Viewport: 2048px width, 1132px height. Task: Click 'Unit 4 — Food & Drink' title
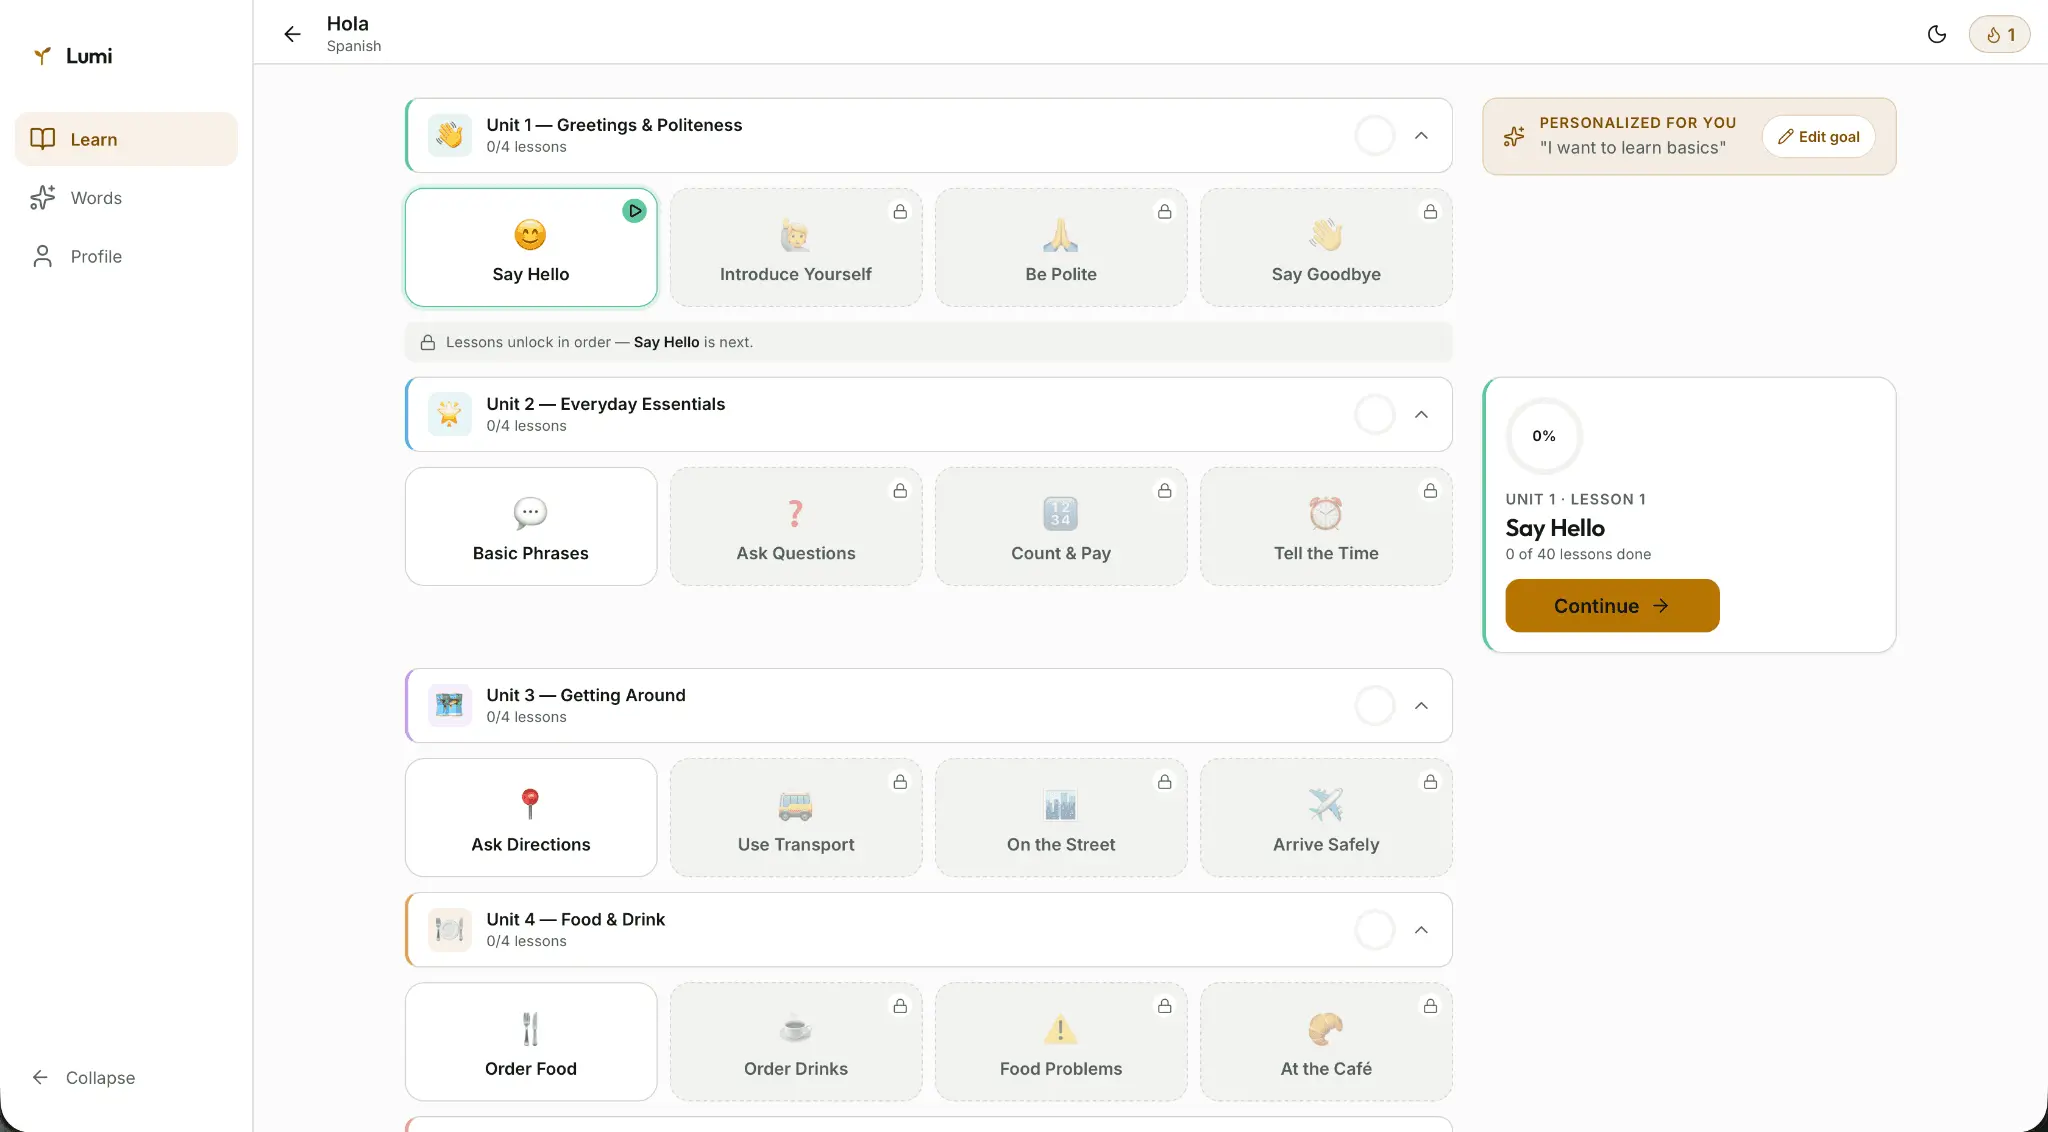coord(576,919)
